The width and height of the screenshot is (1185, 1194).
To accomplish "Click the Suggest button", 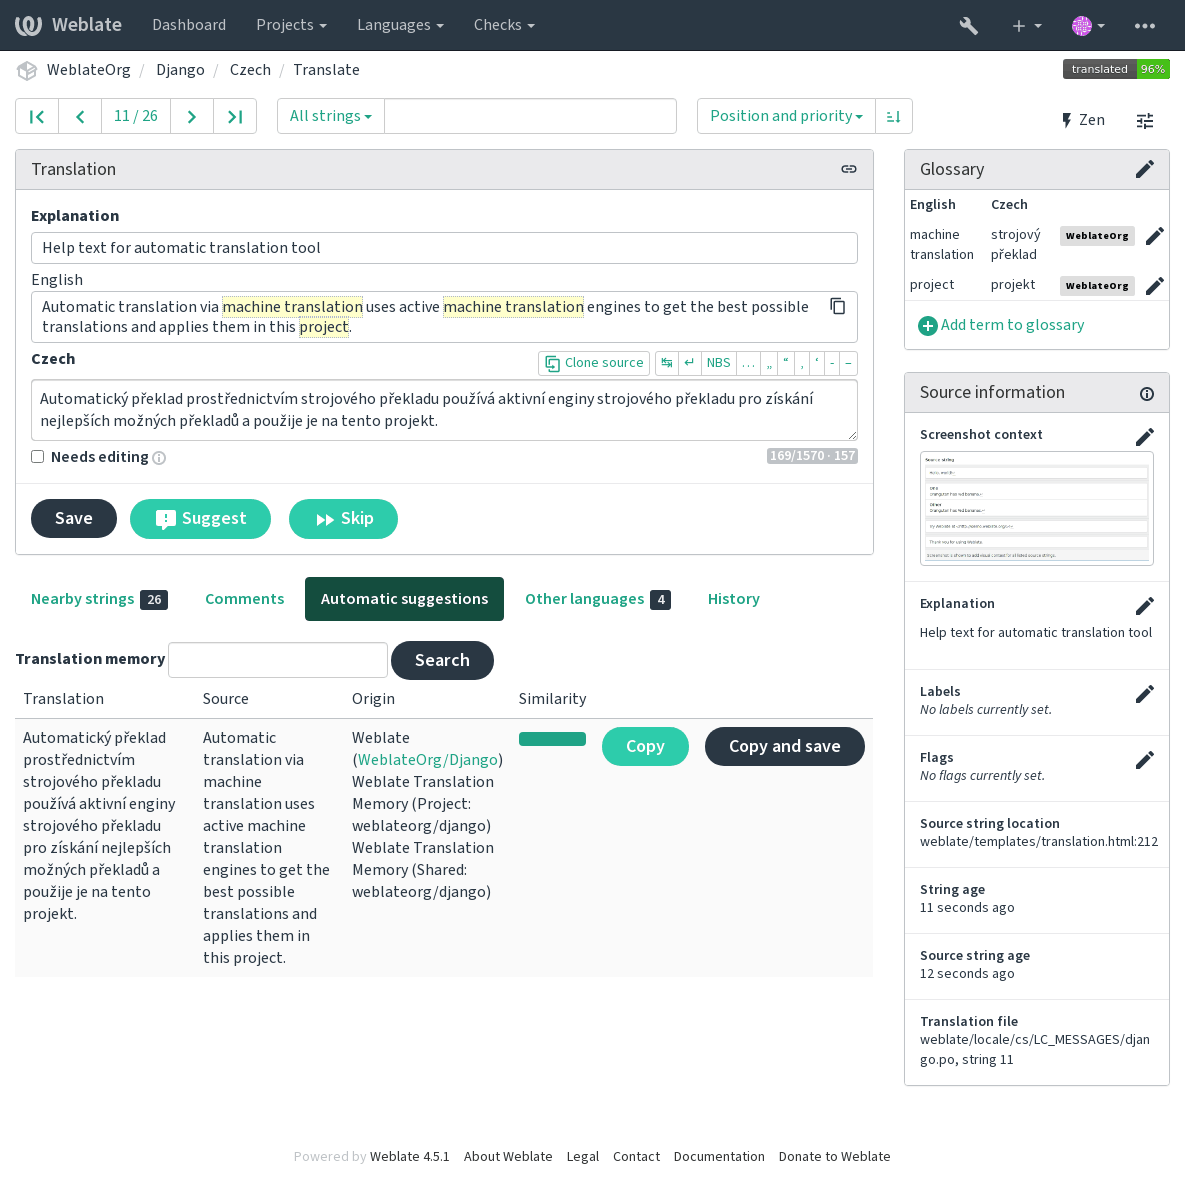I will [x=200, y=519].
